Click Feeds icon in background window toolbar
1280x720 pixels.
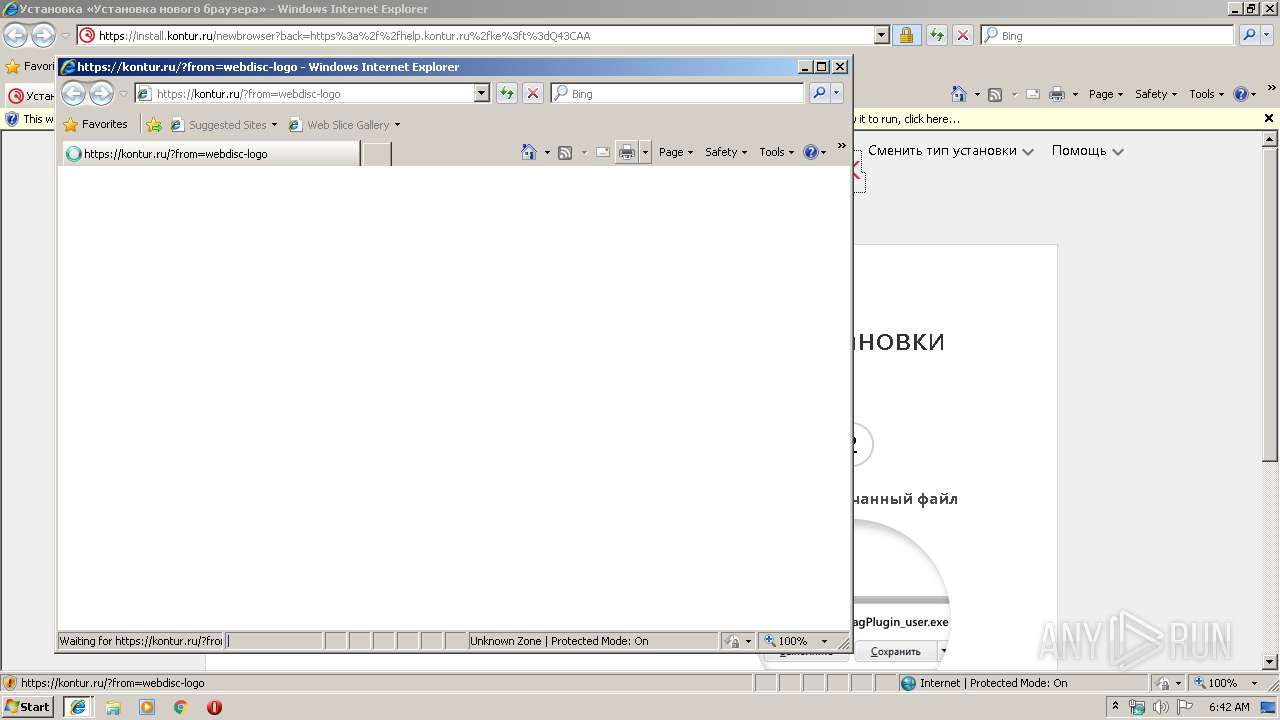tap(995, 94)
